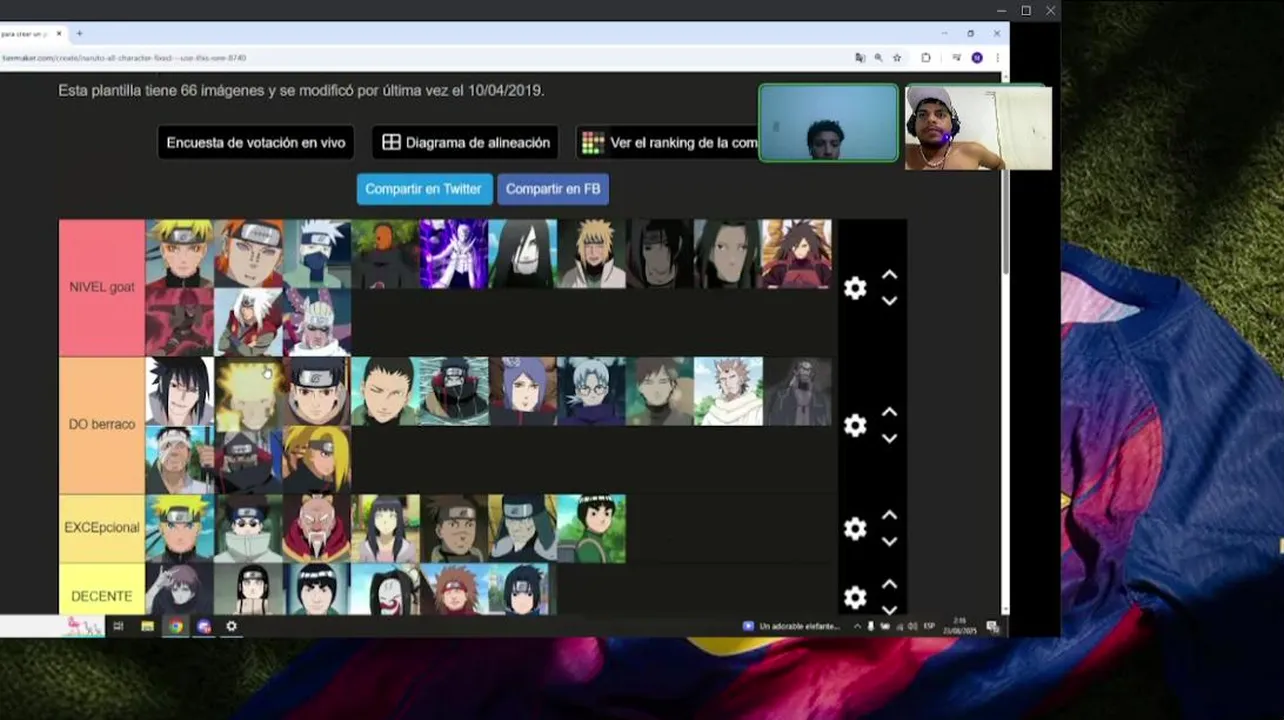
Task: Open Chrome three-dot menu
Action: pyautogui.click(x=997, y=58)
